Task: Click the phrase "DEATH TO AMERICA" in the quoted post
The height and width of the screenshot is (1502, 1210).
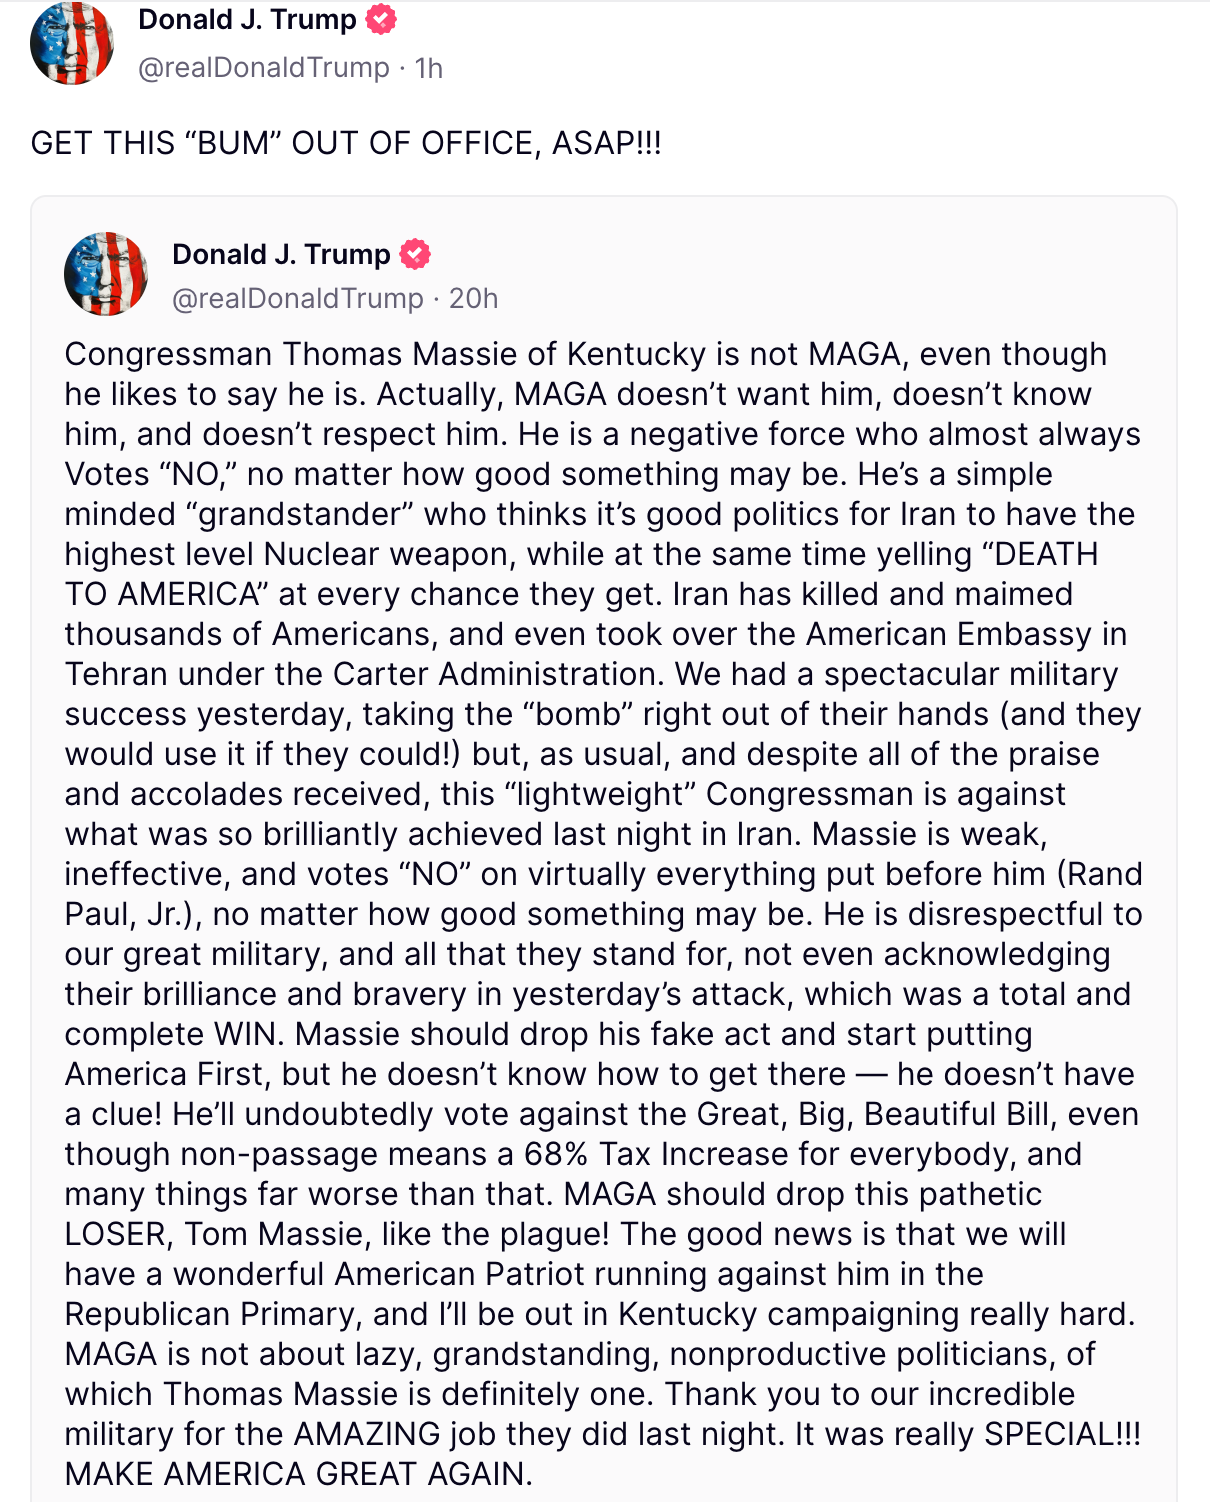Action: (x=1040, y=554)
